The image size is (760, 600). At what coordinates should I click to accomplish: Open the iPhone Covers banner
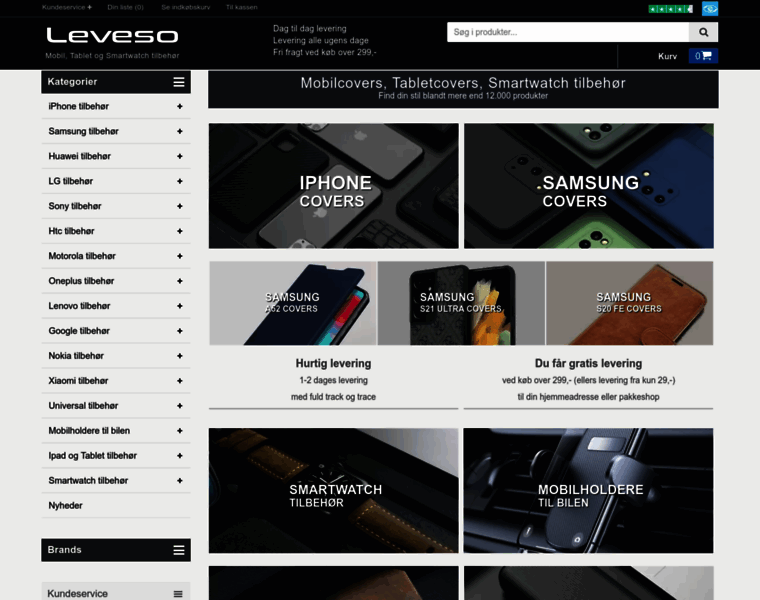[x=333, y=186]
